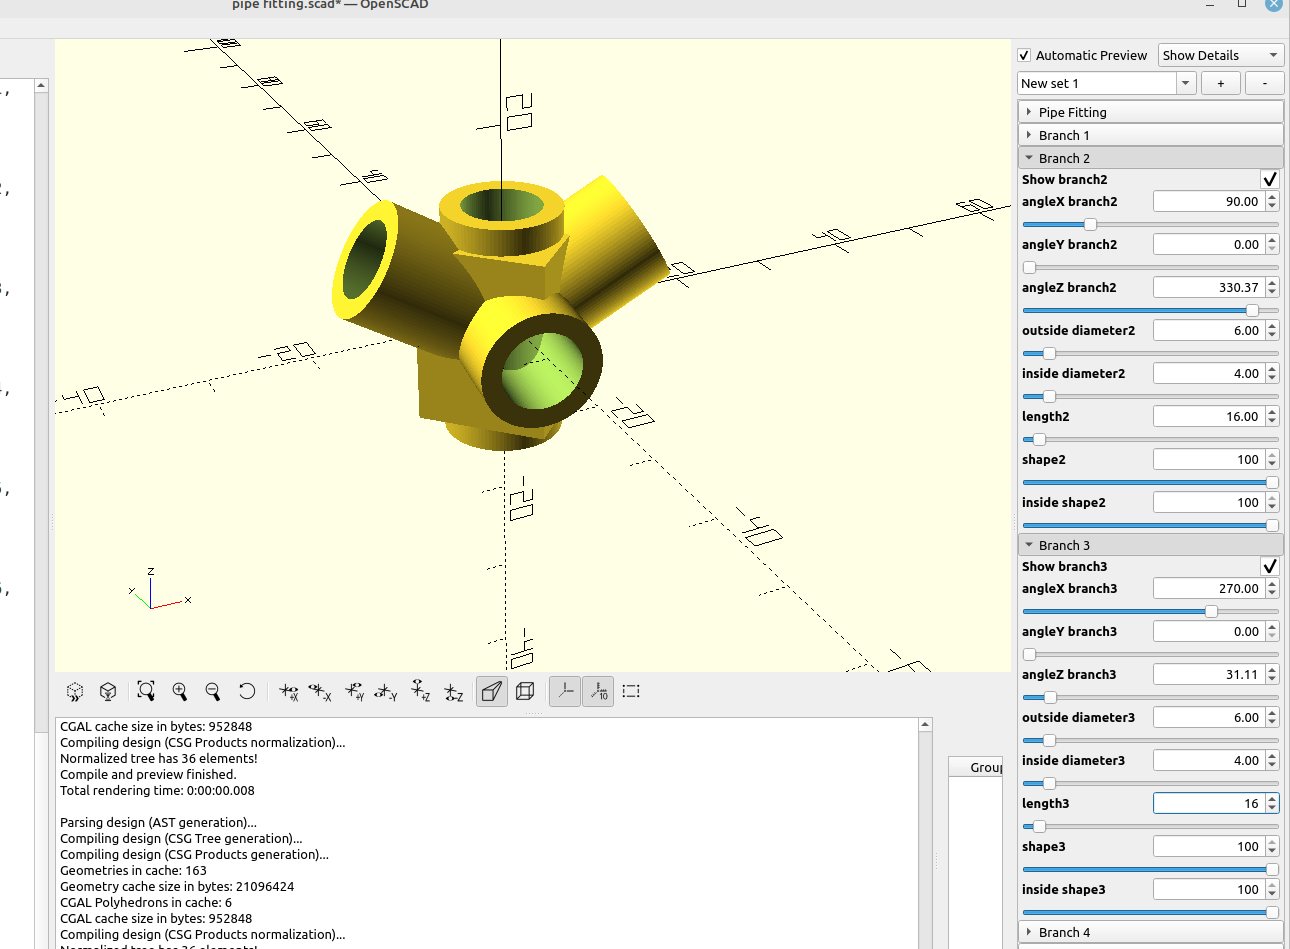Select the Zoom Out tool
Image resolution: width=1290 pixels, height=949 pixels.
tap(213, 691)
